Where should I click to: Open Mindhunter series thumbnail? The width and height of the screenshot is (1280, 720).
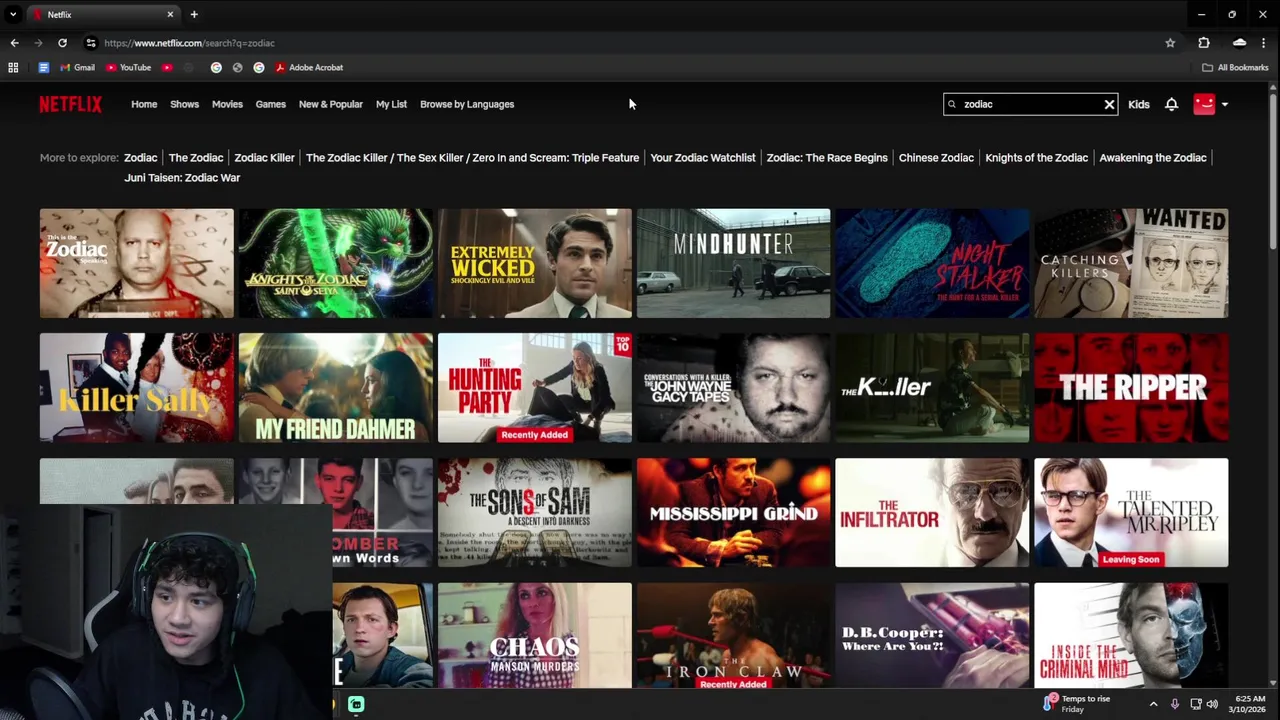[x=734, y=263]
